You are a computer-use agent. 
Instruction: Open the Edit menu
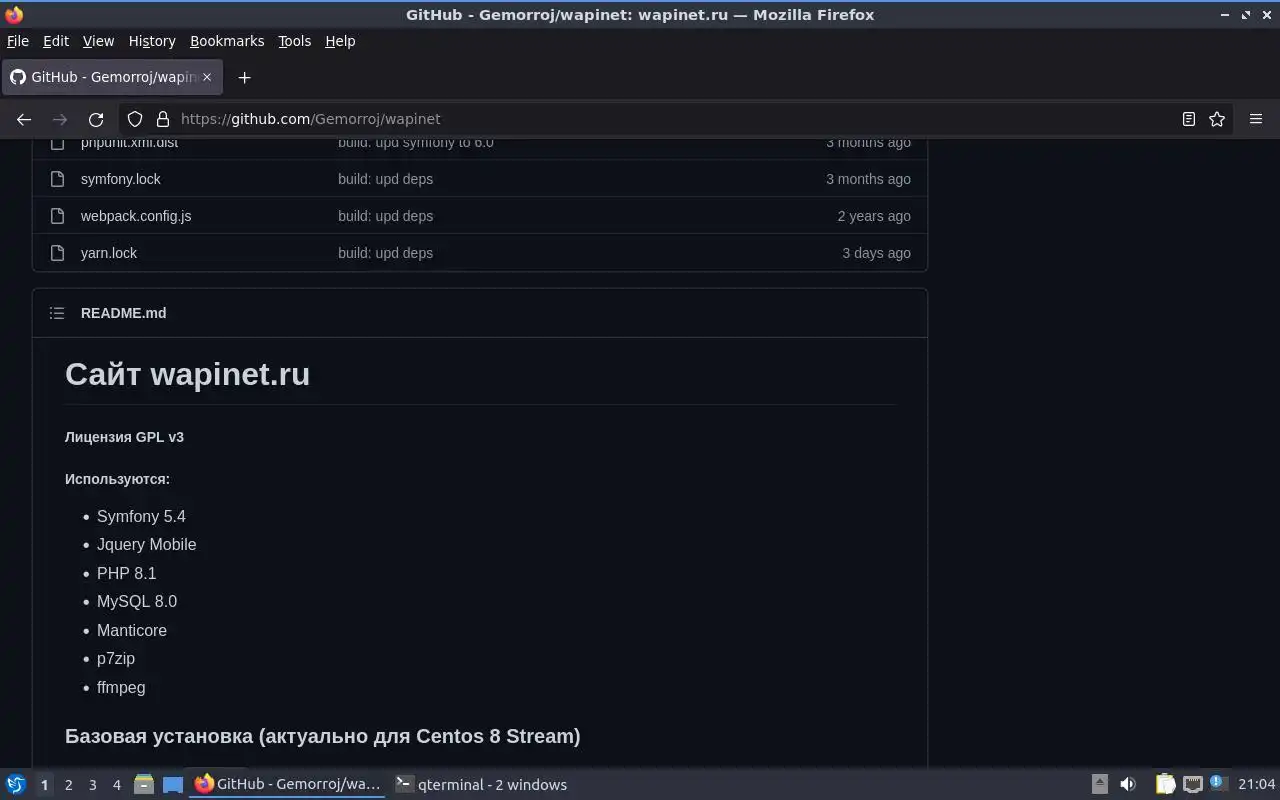pos(56,41)
